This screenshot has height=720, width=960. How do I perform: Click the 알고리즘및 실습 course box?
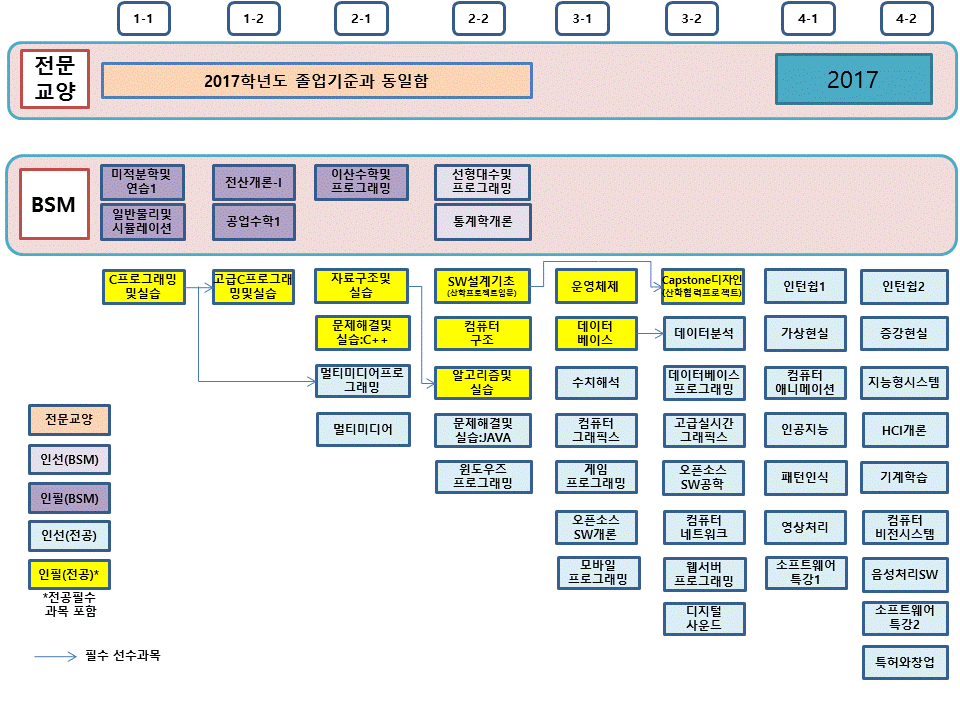[x=483, y=382]
